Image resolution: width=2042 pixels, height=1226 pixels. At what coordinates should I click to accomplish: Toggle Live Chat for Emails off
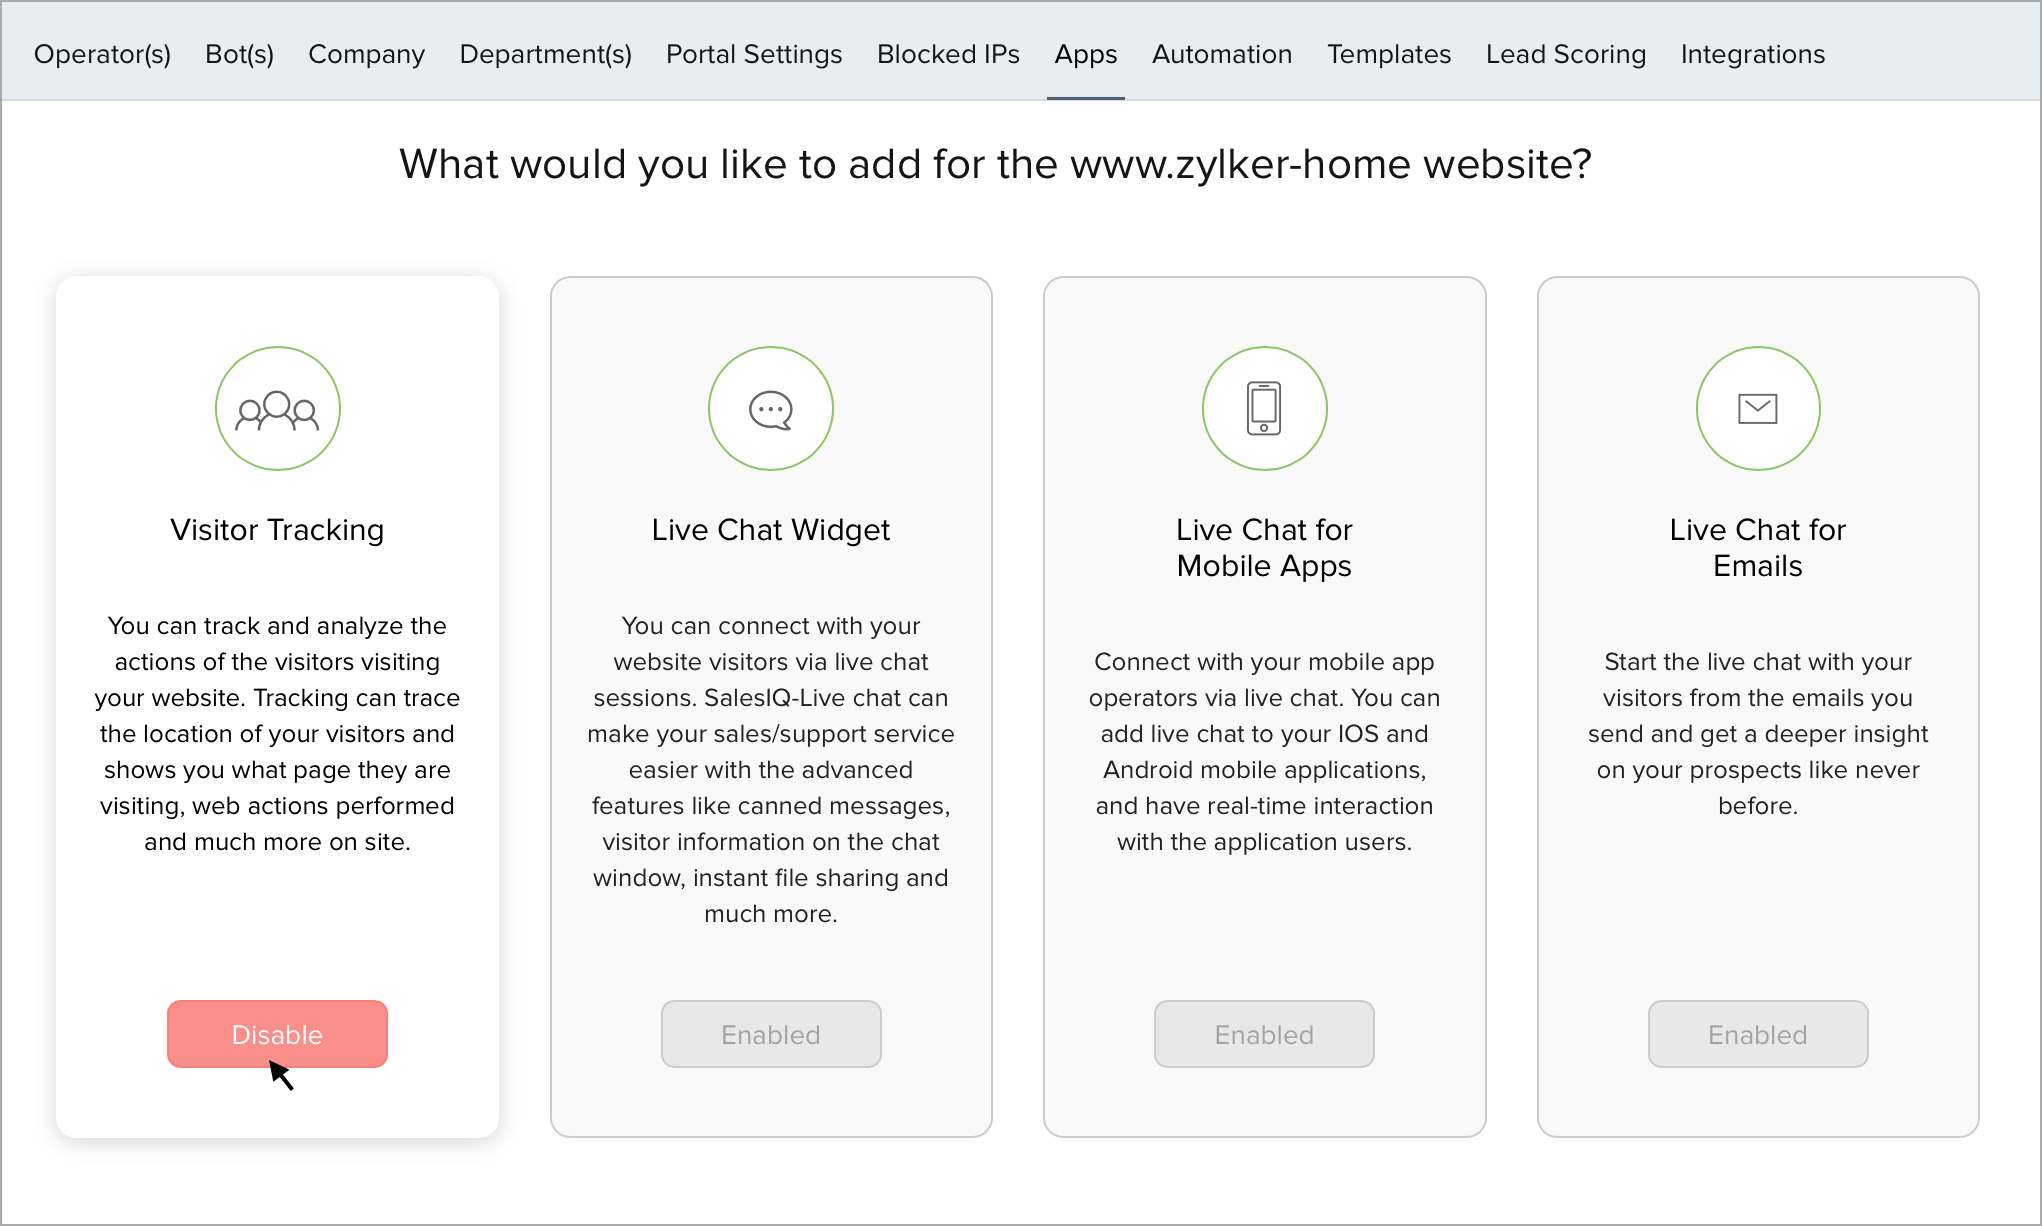click(x=1757, y=1034)
